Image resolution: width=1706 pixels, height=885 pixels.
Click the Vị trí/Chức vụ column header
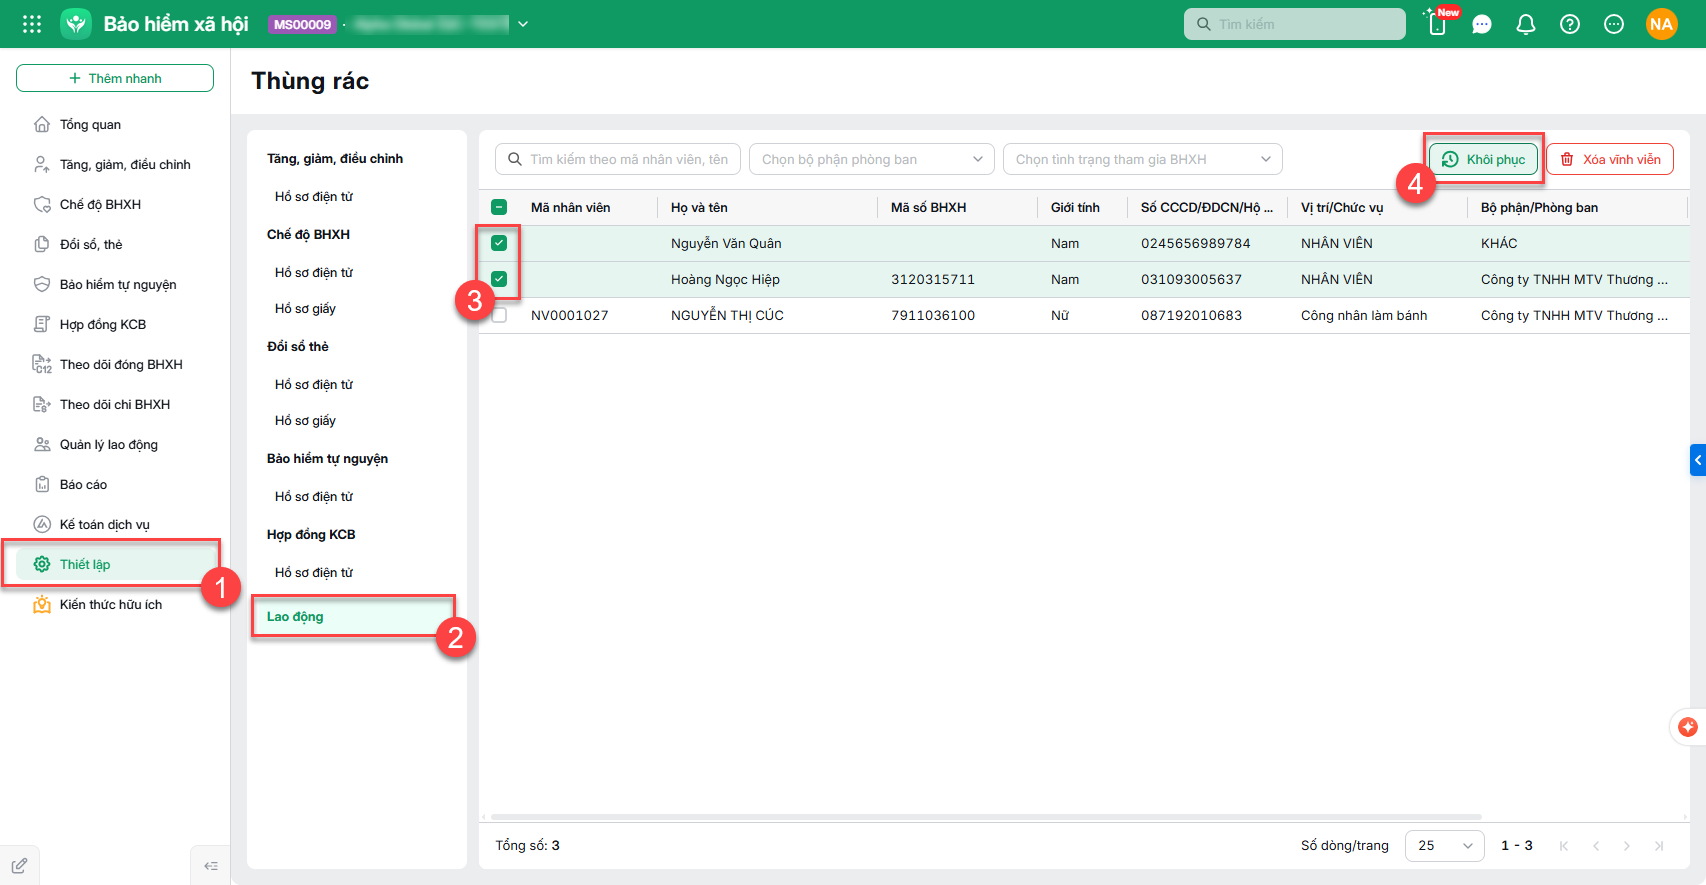1342,207
